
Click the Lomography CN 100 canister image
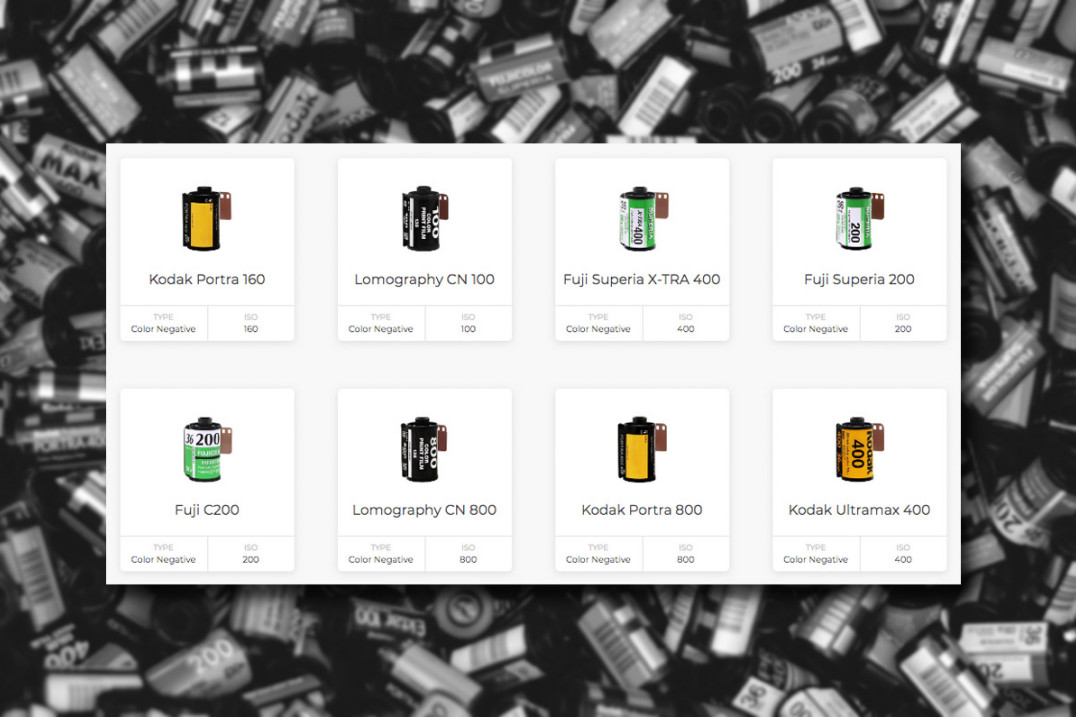(424, 218)
